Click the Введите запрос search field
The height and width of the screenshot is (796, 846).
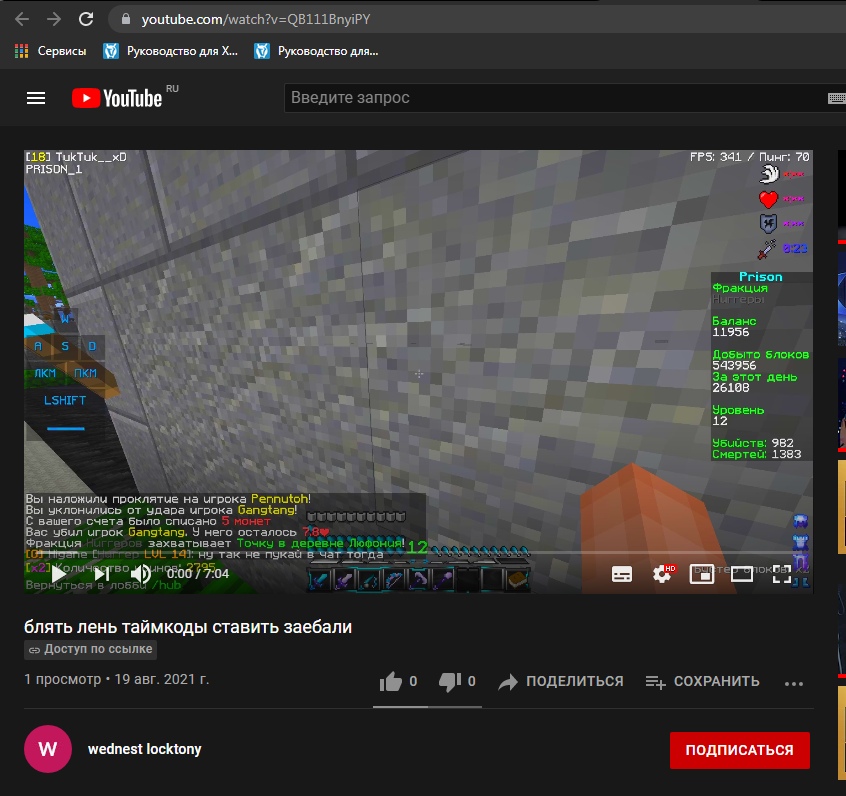[x=550, y=98]
